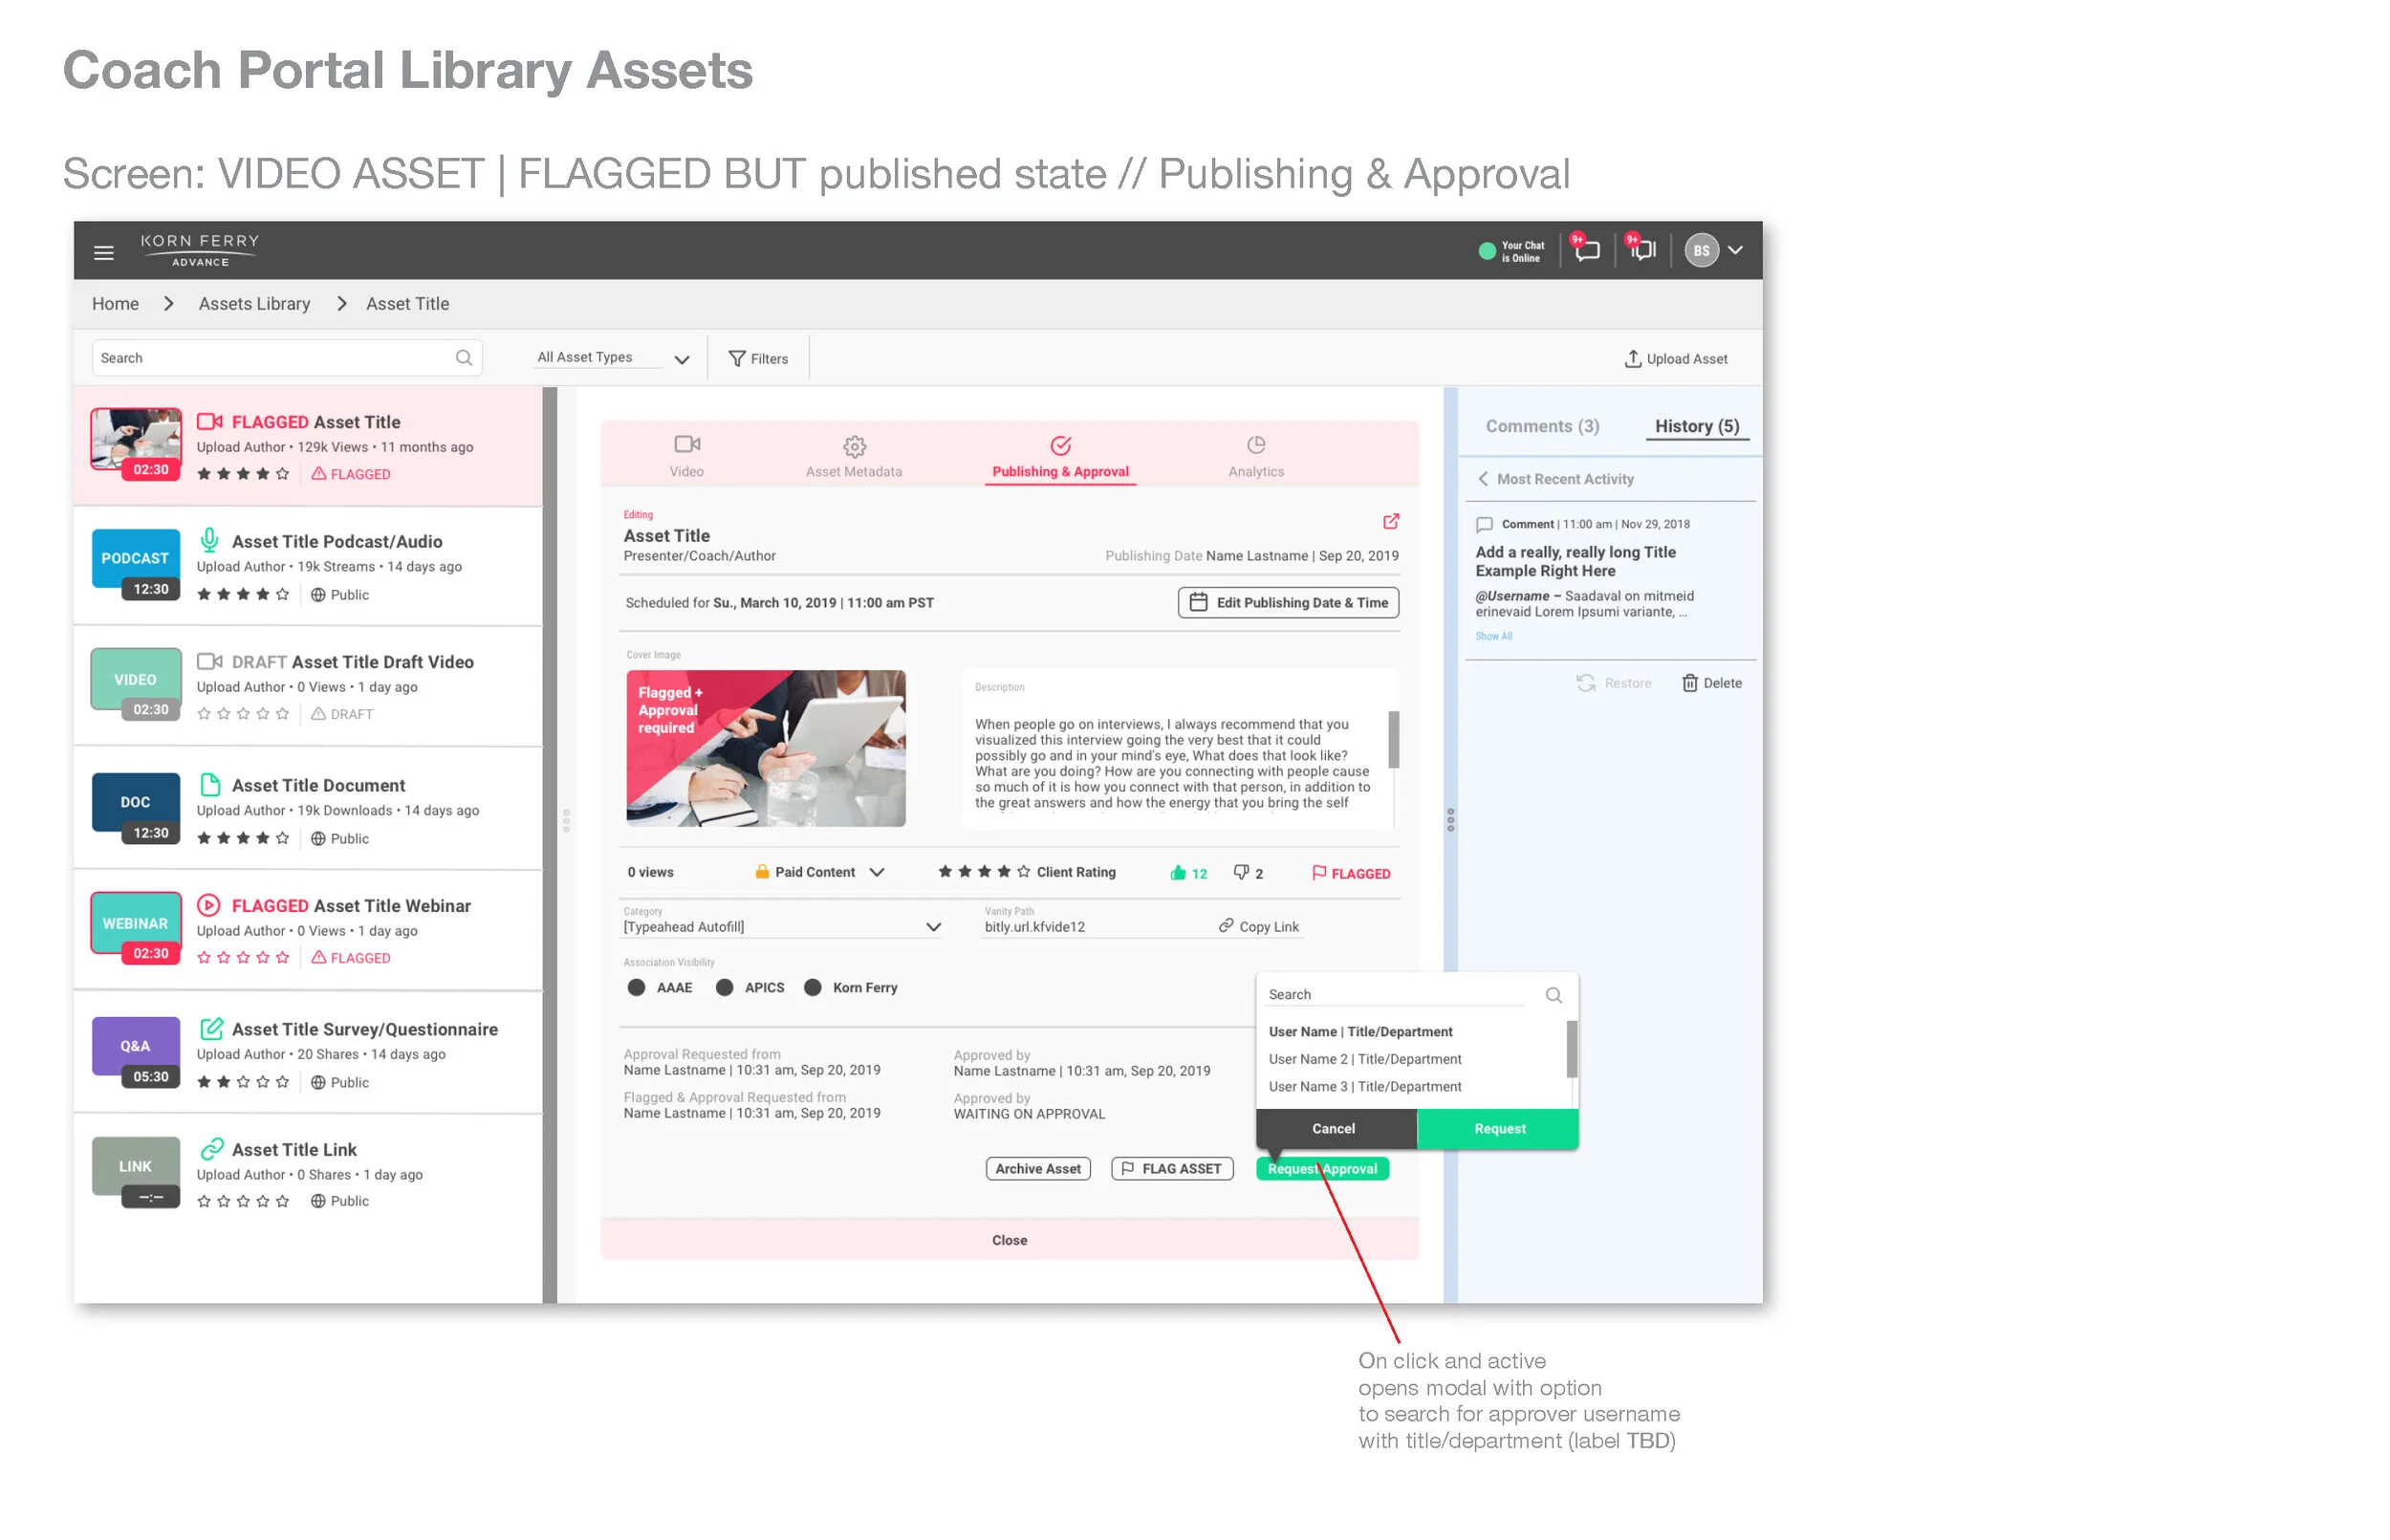This screenshot has height=1540, width=2390.
Task: Click the Delete trash icon in History
Action: [x=1689, y=683]
